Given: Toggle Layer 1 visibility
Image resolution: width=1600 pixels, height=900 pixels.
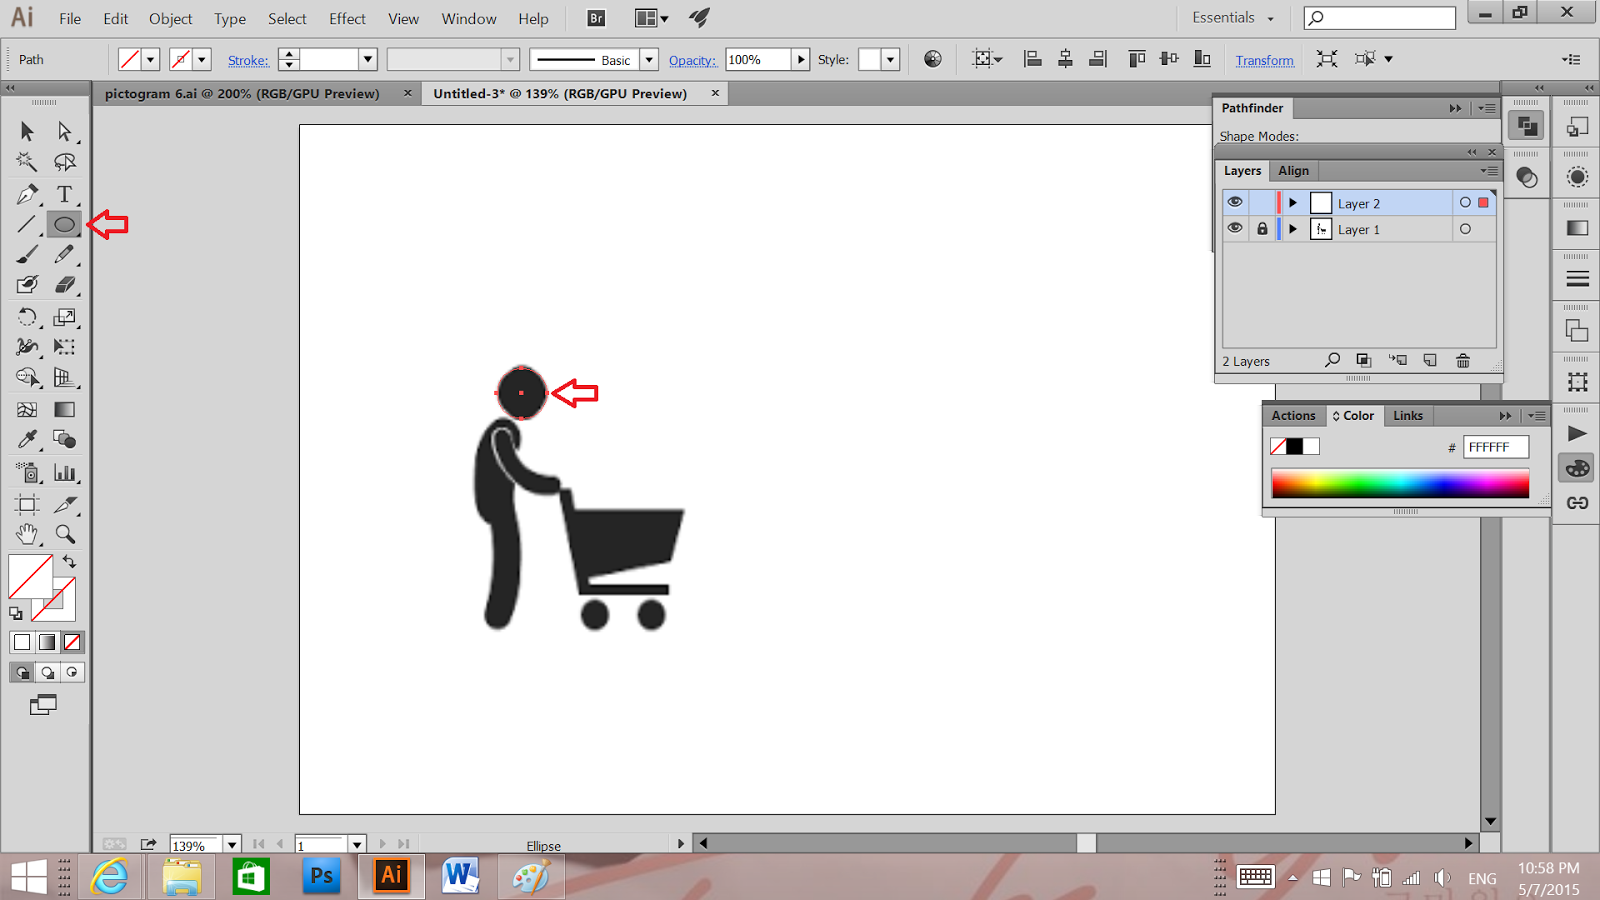Looking at the screenshot, I should point(1235,229).
